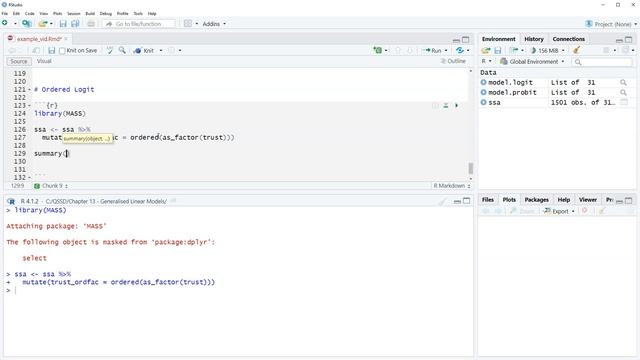
Task: Click the Create a project icon
Action: click(x=27, y=24)
